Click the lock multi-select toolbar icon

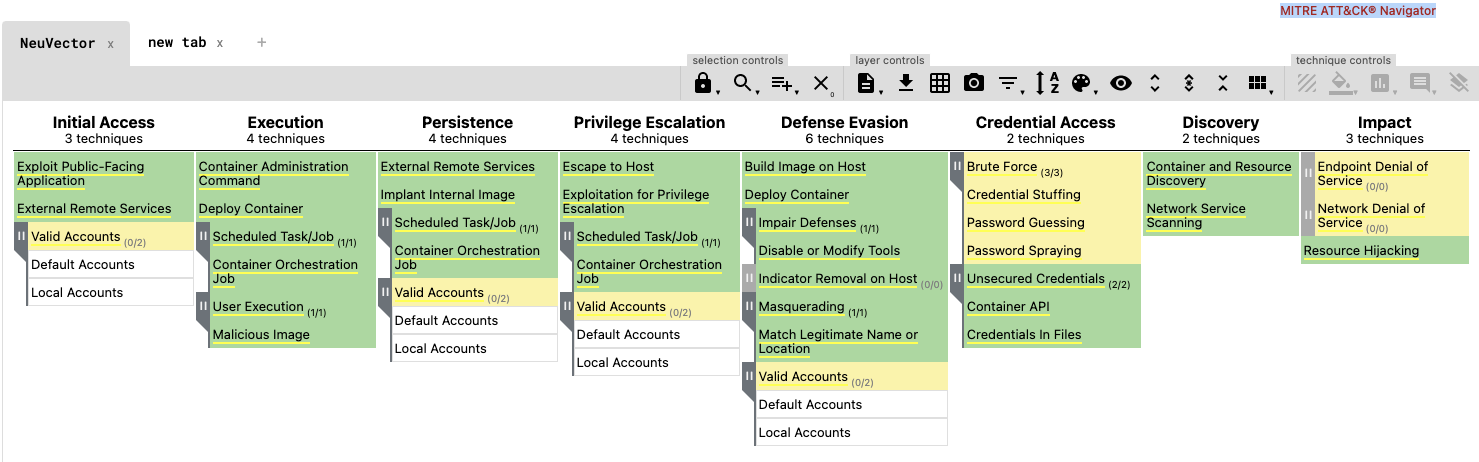coord(703,84)
